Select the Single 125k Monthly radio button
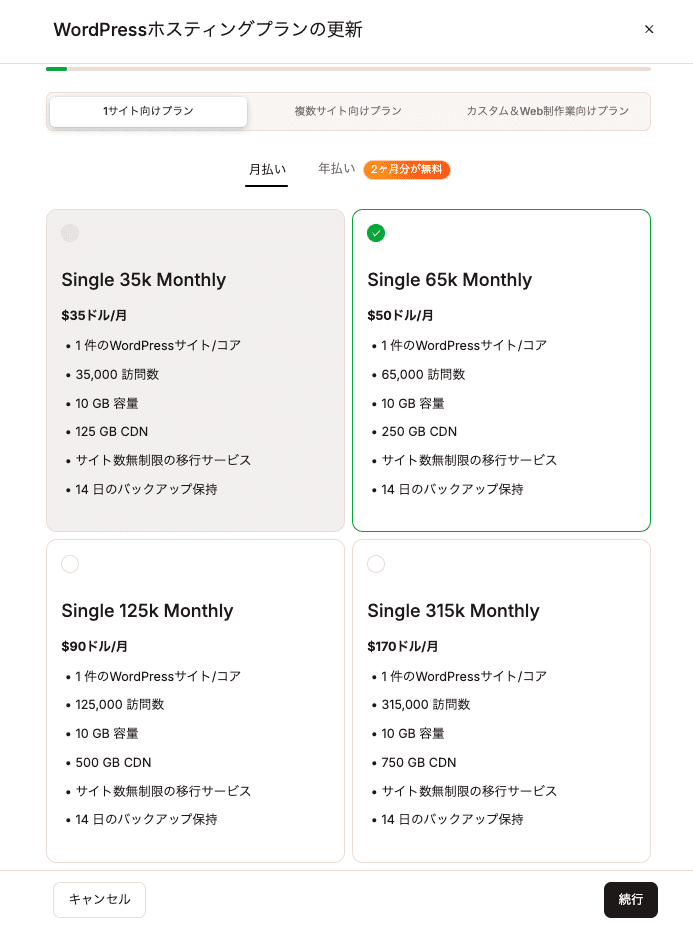Screen dimensions: 693x927 [x=70, y=564]
